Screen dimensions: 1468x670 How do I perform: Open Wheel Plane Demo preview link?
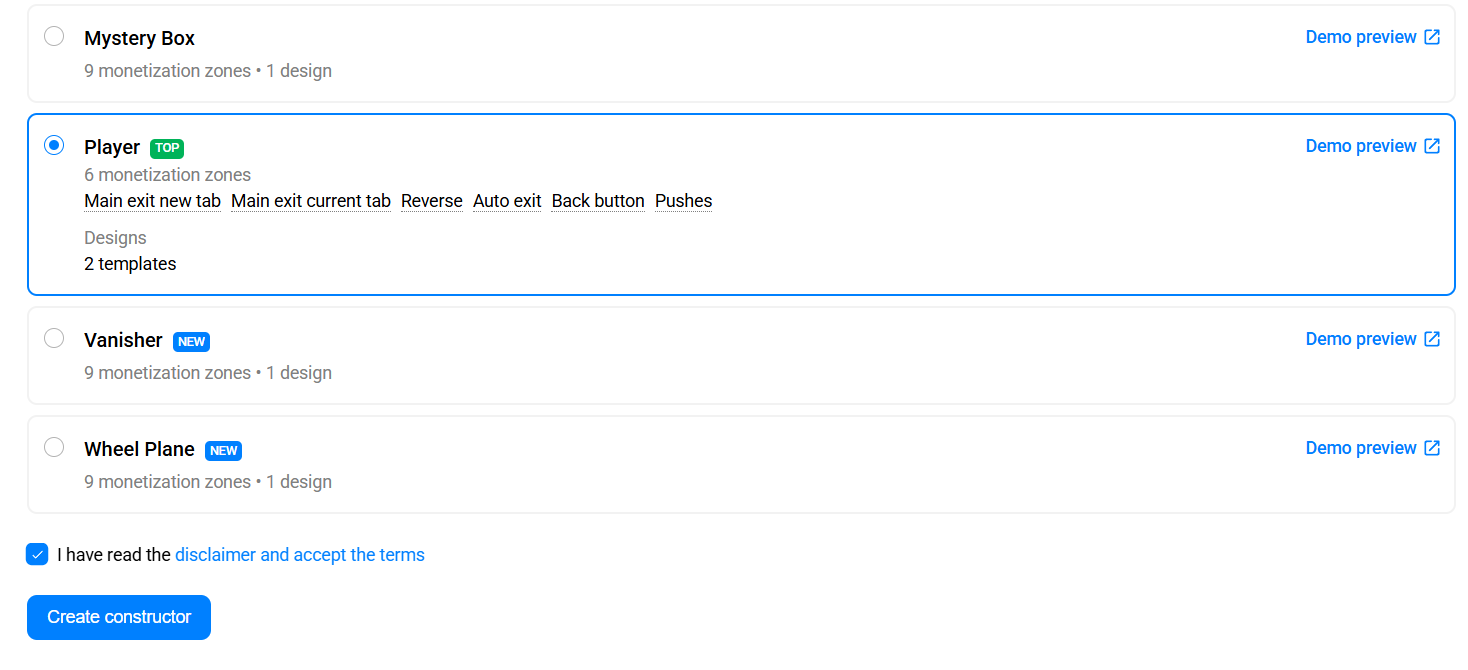(x=1372, y=448)
